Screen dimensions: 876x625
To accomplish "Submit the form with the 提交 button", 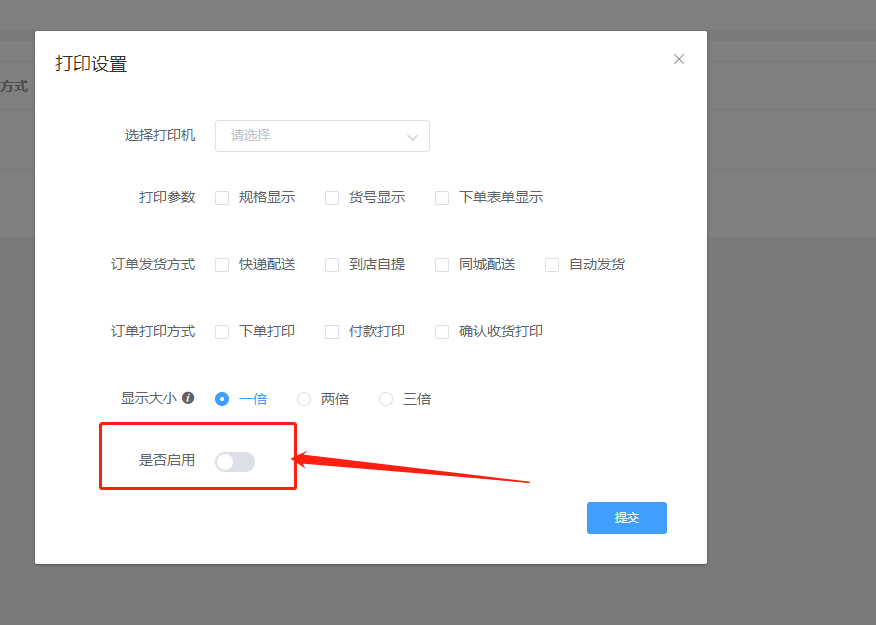I will pos(627,518).
